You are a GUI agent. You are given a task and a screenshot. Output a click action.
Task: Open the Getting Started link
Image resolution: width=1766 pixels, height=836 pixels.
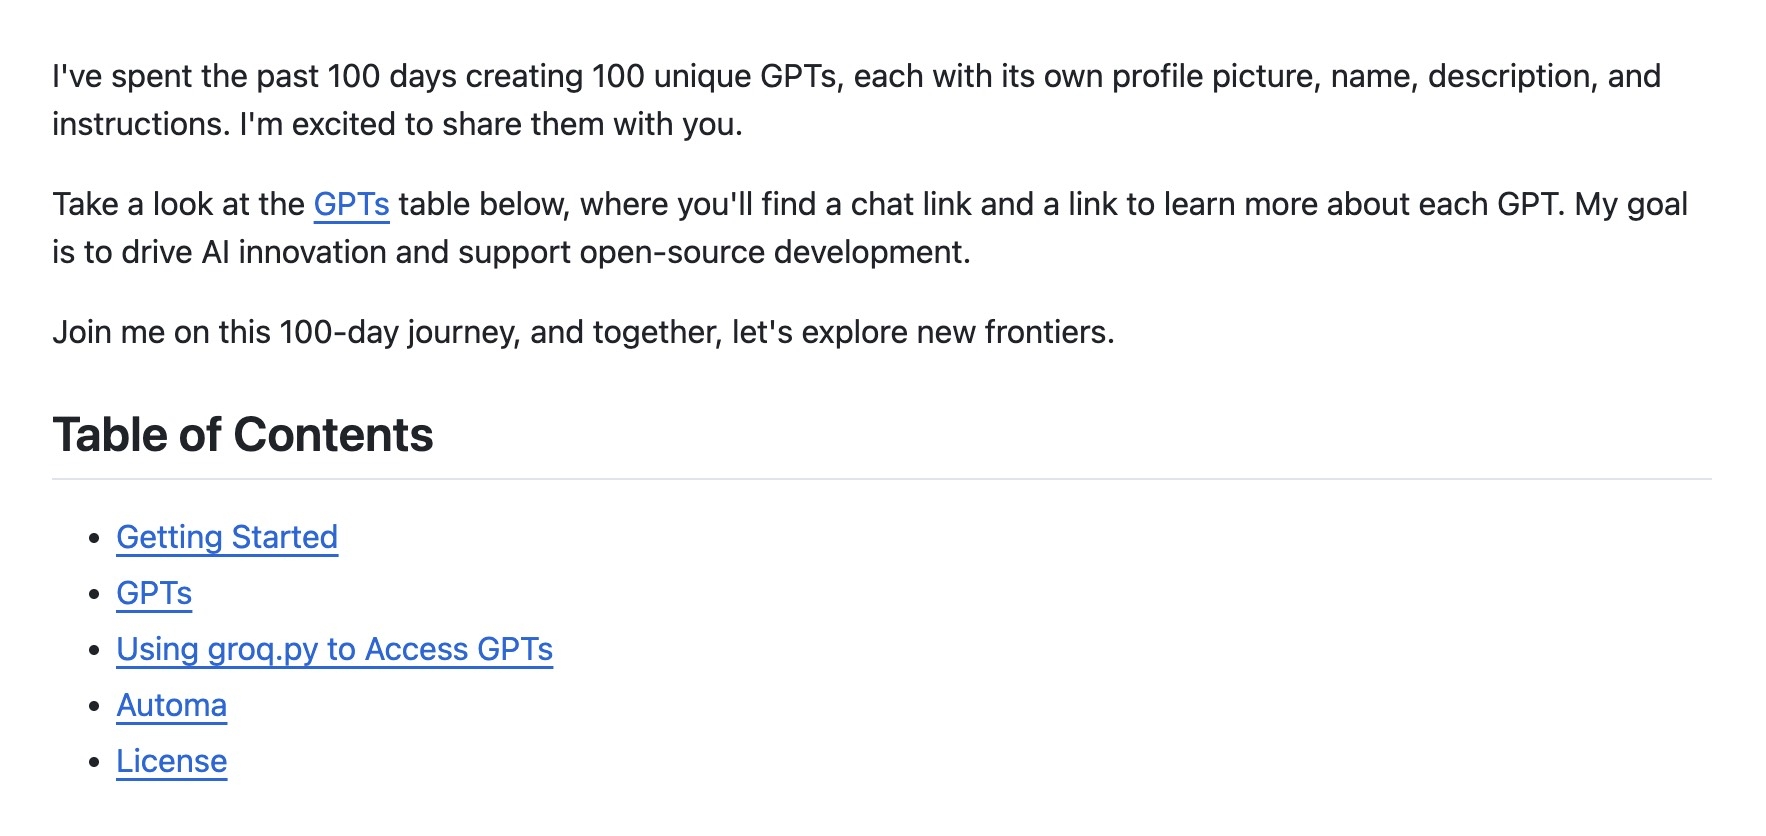click(x=227, y=537)
